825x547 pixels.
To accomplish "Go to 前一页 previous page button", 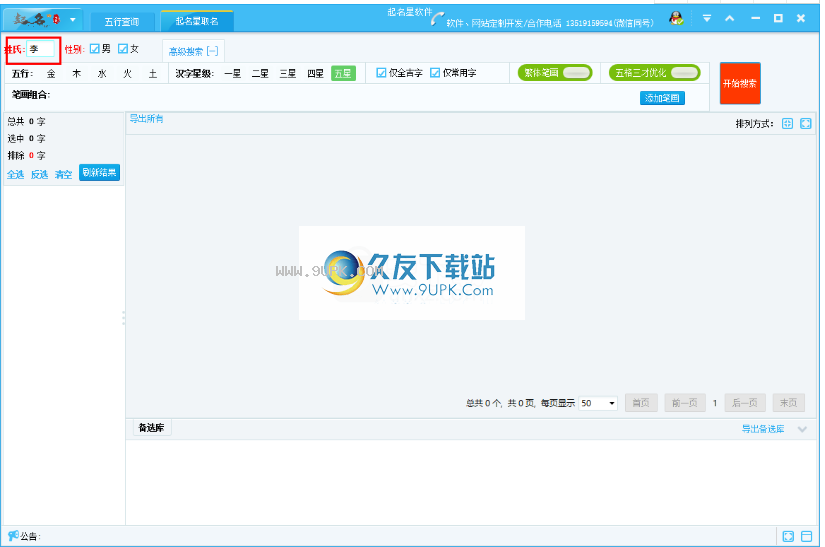I will click(685, 403).
